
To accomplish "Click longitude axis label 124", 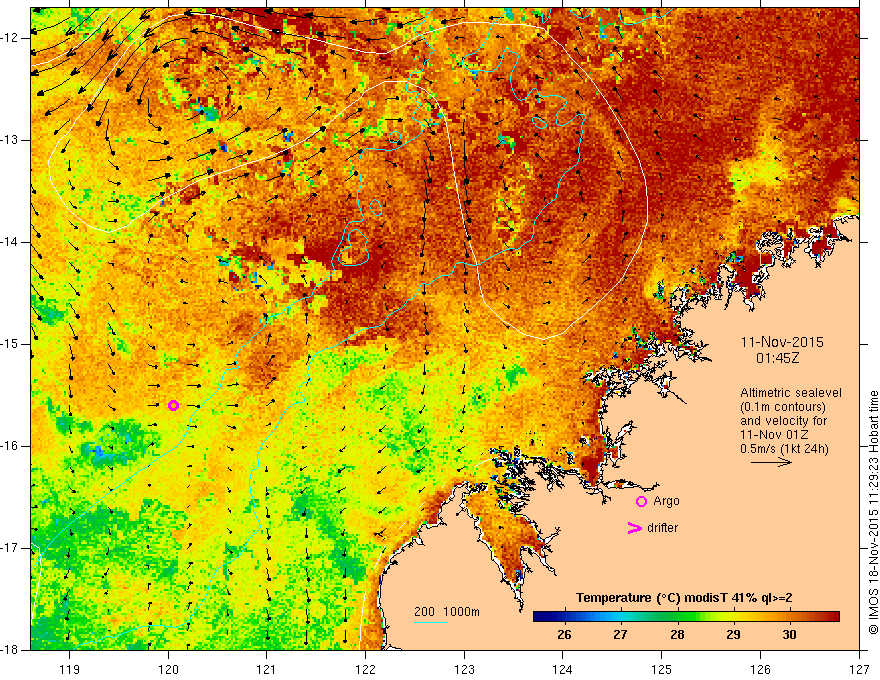I will pyautogui.click(x=563, y=669).
